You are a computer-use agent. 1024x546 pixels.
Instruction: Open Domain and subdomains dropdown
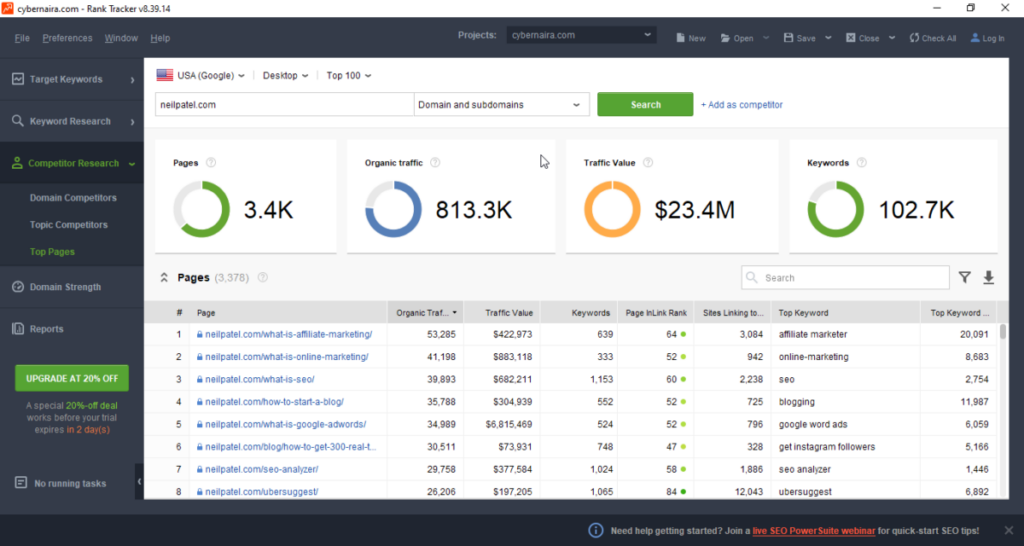coord(502,104)
